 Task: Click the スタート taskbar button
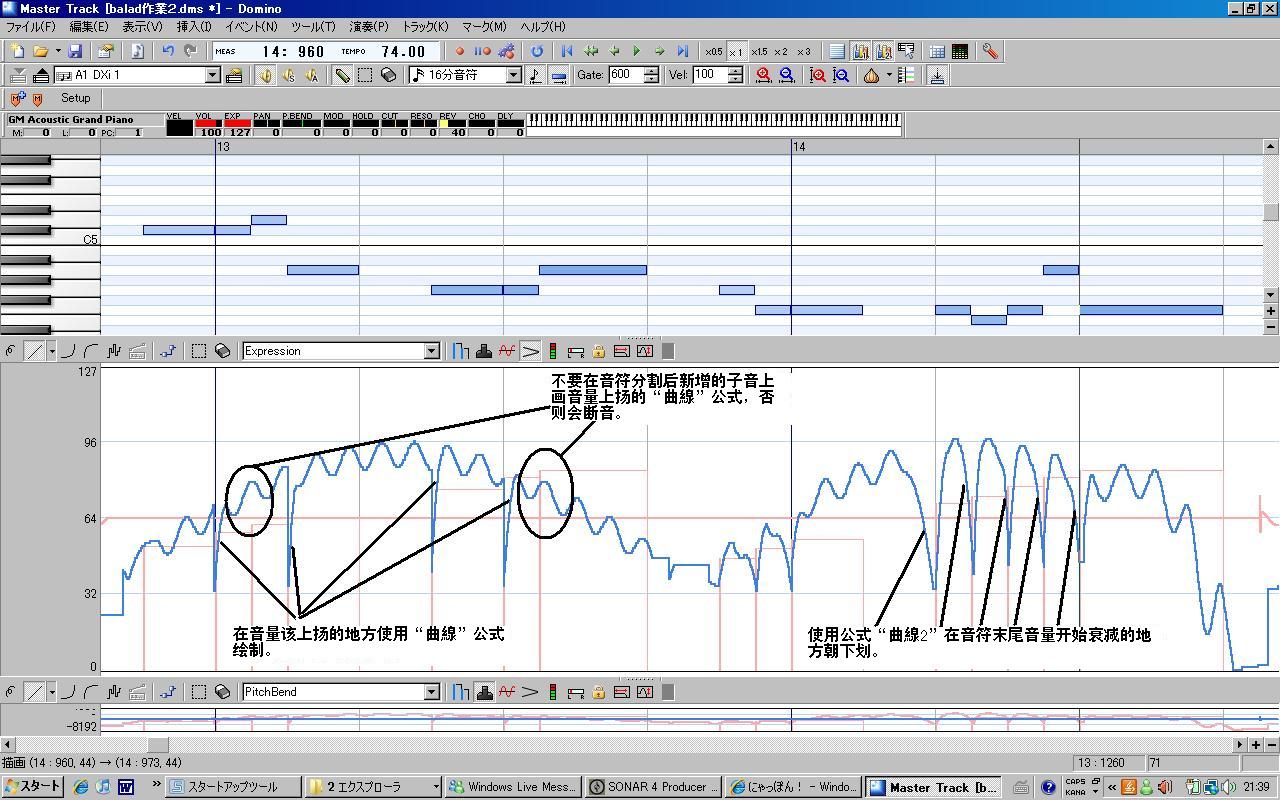(33, 787)
